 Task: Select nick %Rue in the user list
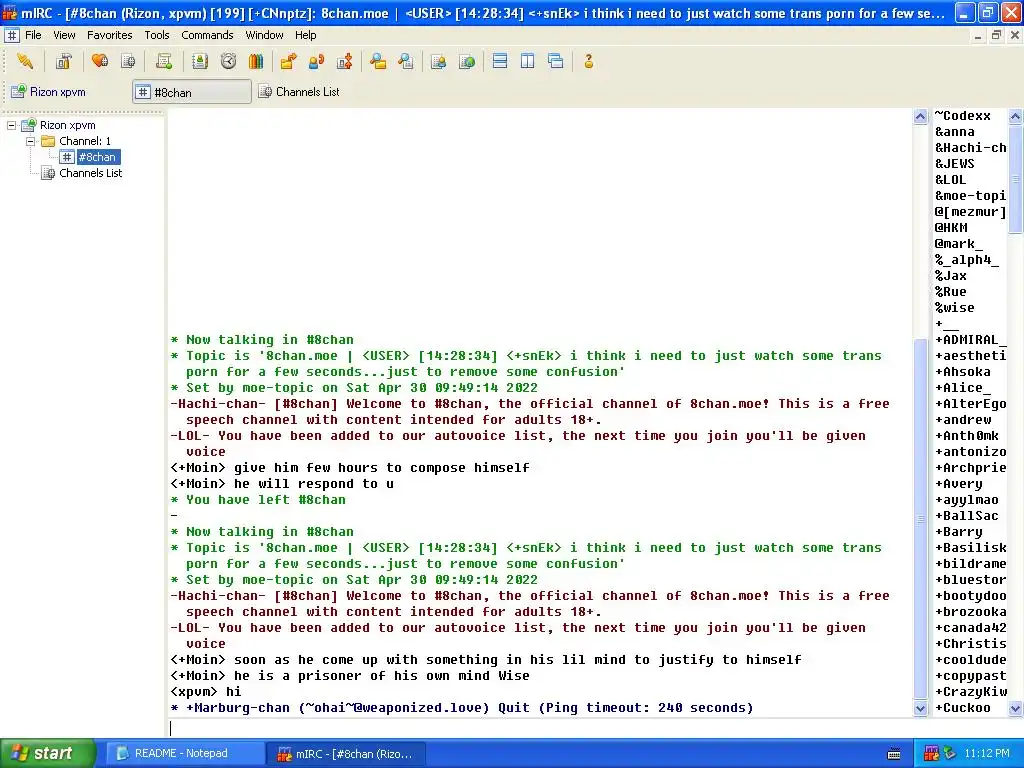950,292
